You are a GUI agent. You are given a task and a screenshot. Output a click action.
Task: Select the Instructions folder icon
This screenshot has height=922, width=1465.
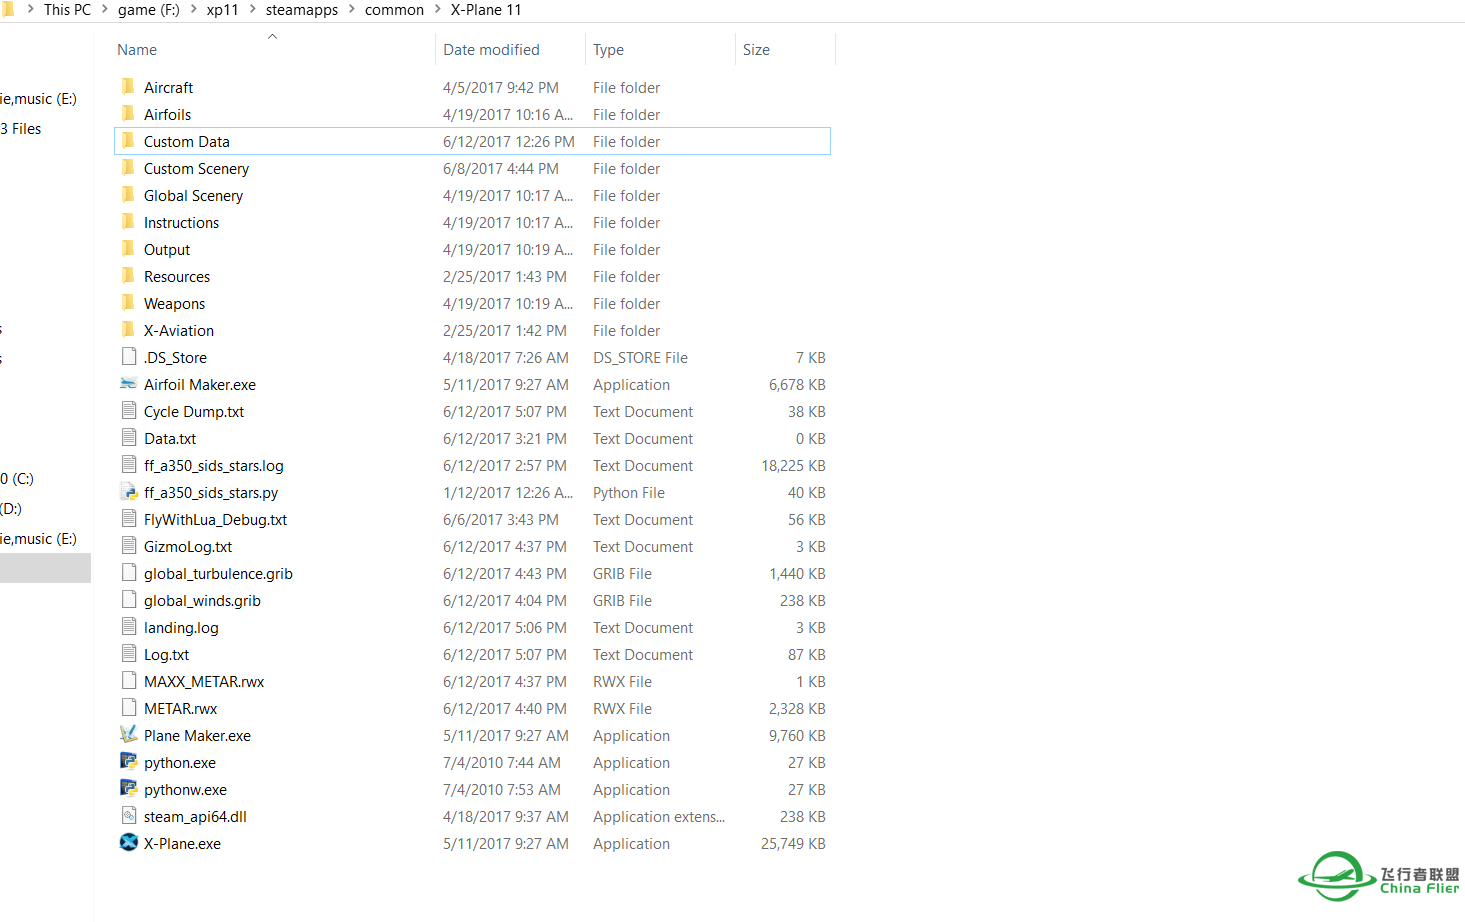[x=128, y=222]
